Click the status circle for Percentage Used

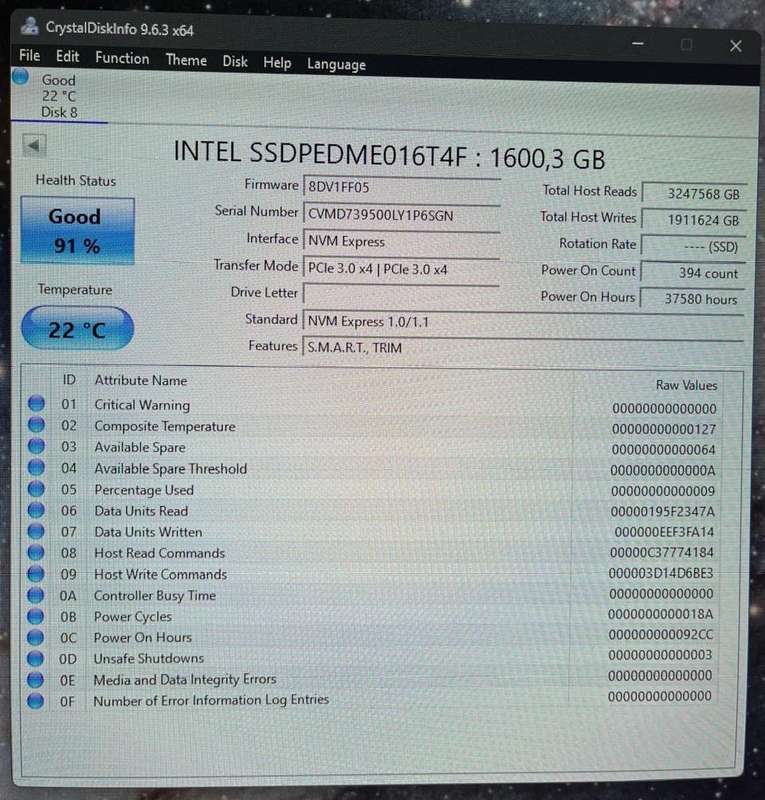[36, 489]
